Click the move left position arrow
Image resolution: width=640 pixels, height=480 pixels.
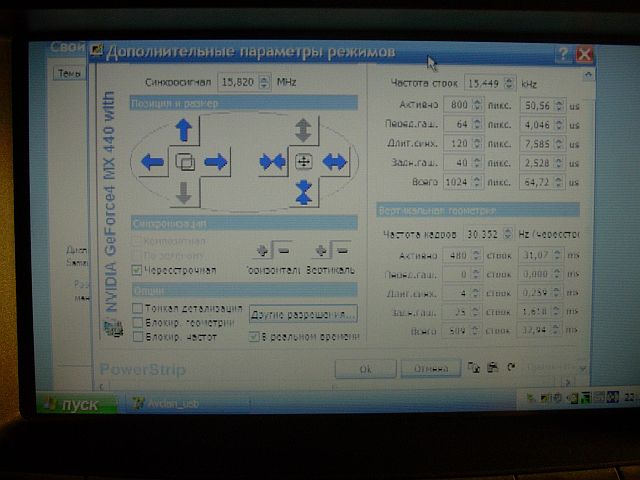153,162
